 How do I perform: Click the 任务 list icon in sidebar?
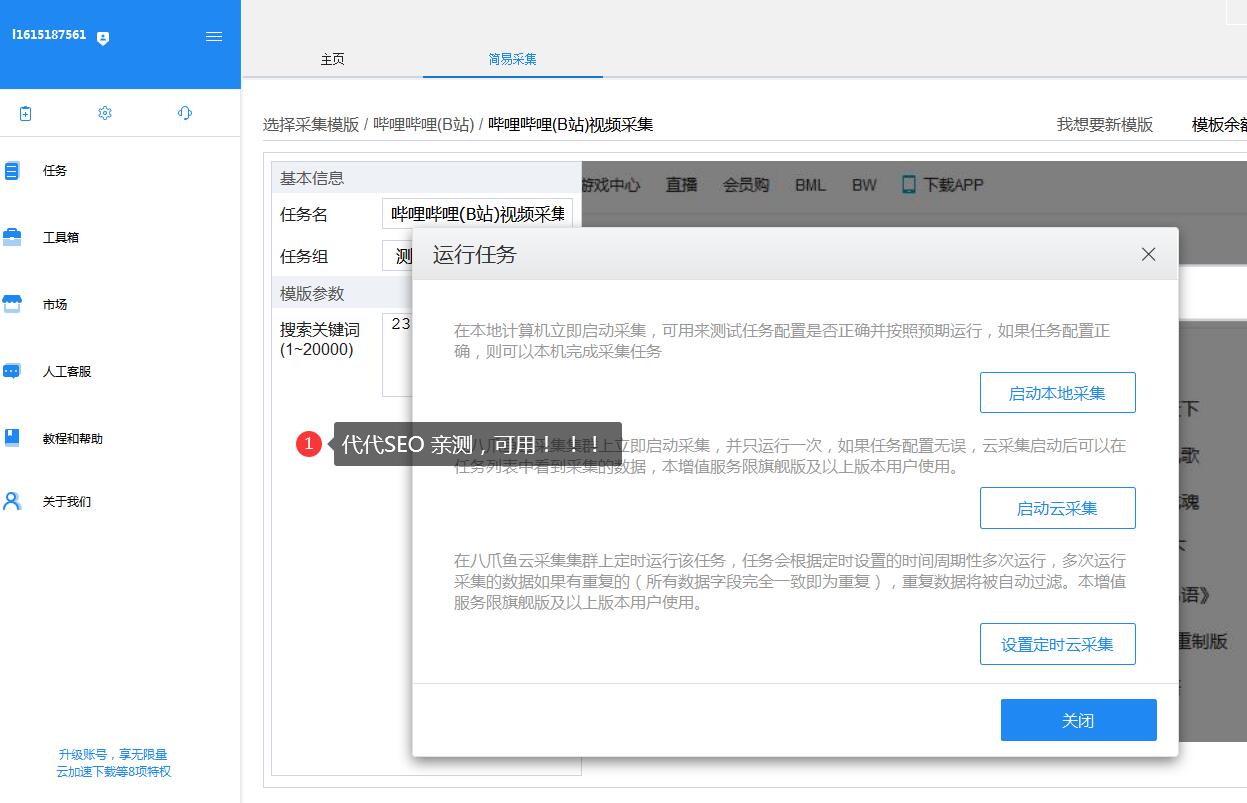tap(12, 171)
